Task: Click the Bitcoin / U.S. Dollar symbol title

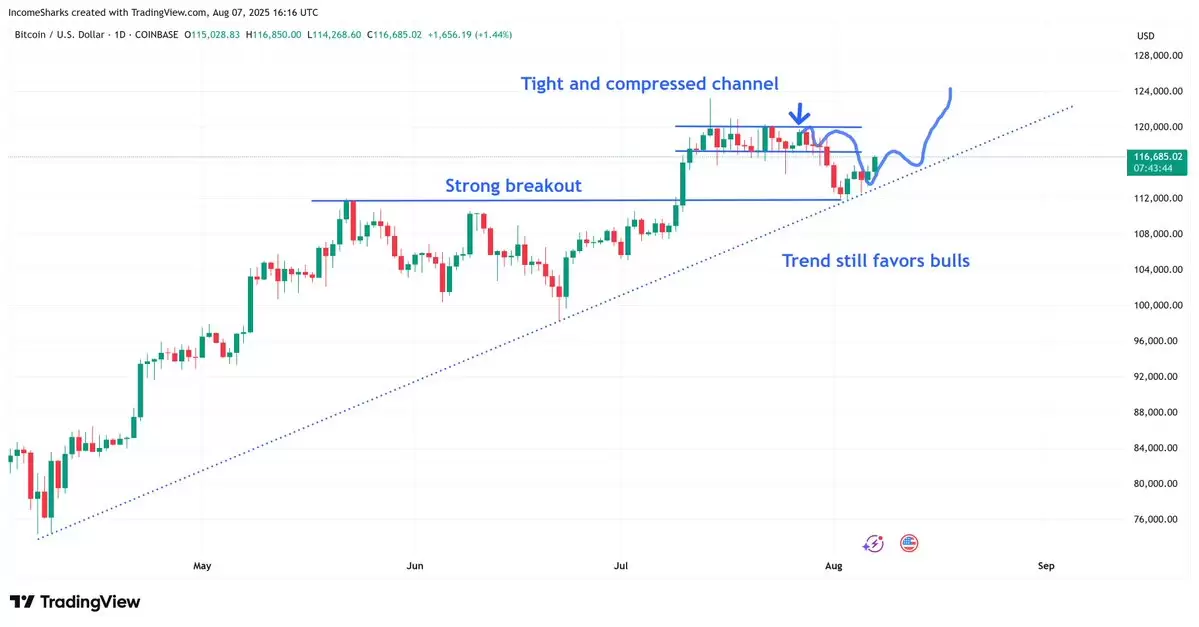Action: (x=60, y=34)
